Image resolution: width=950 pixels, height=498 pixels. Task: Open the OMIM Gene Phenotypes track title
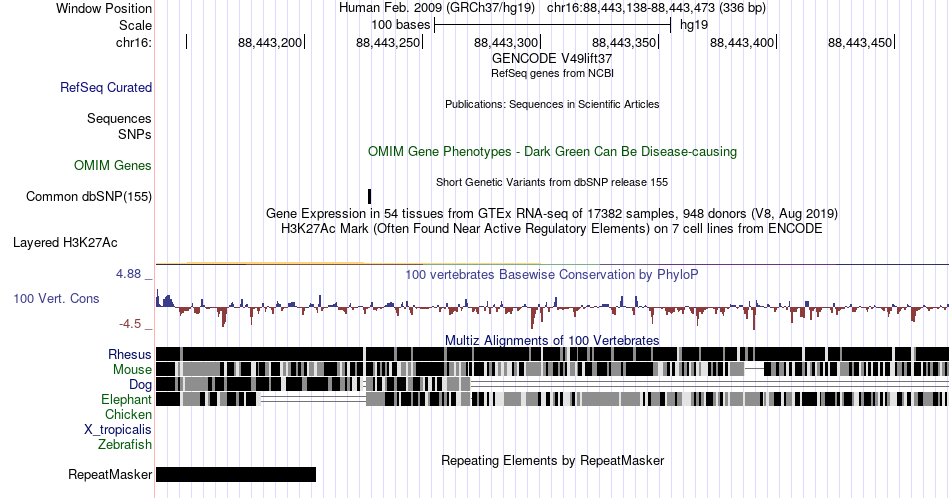tap(552, 151)
